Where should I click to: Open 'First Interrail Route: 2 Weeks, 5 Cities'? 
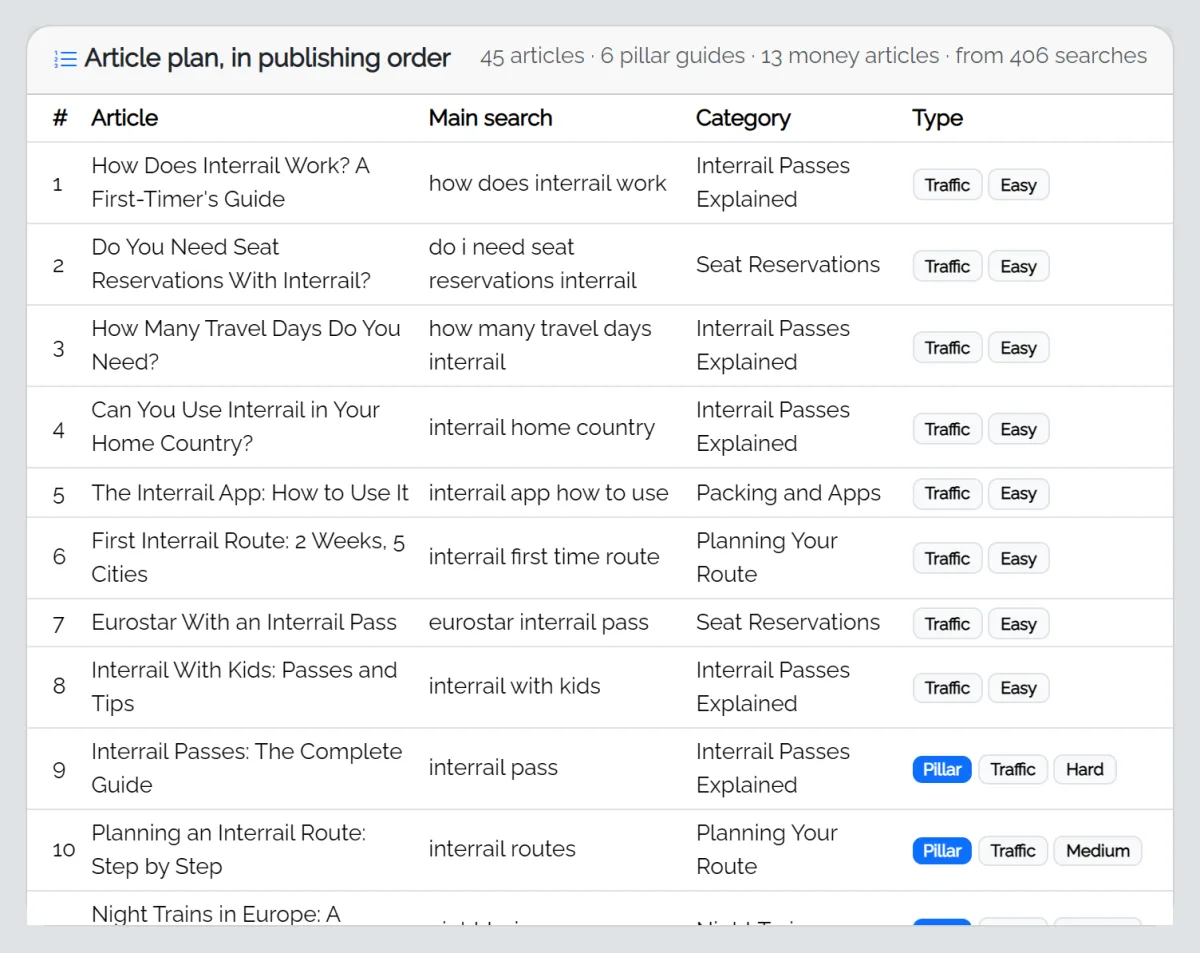(248, 558)
